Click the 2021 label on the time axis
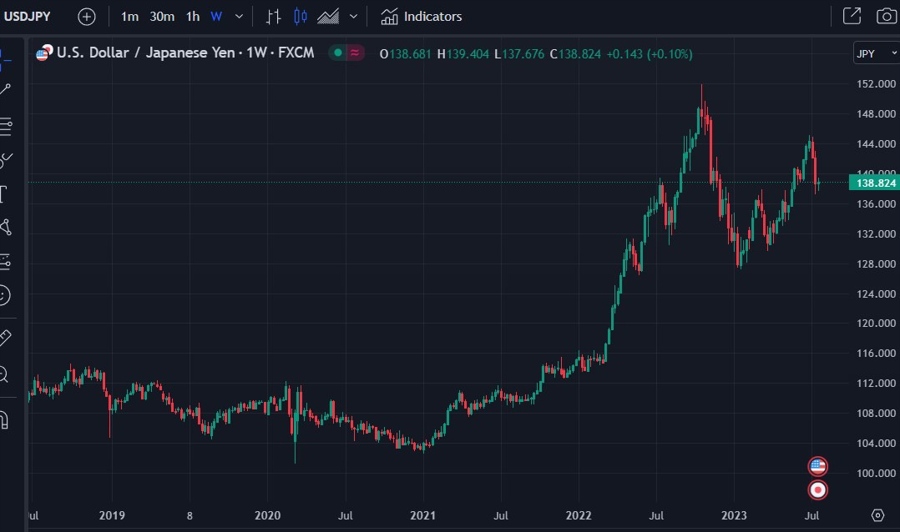 click(x=422, y=515)
